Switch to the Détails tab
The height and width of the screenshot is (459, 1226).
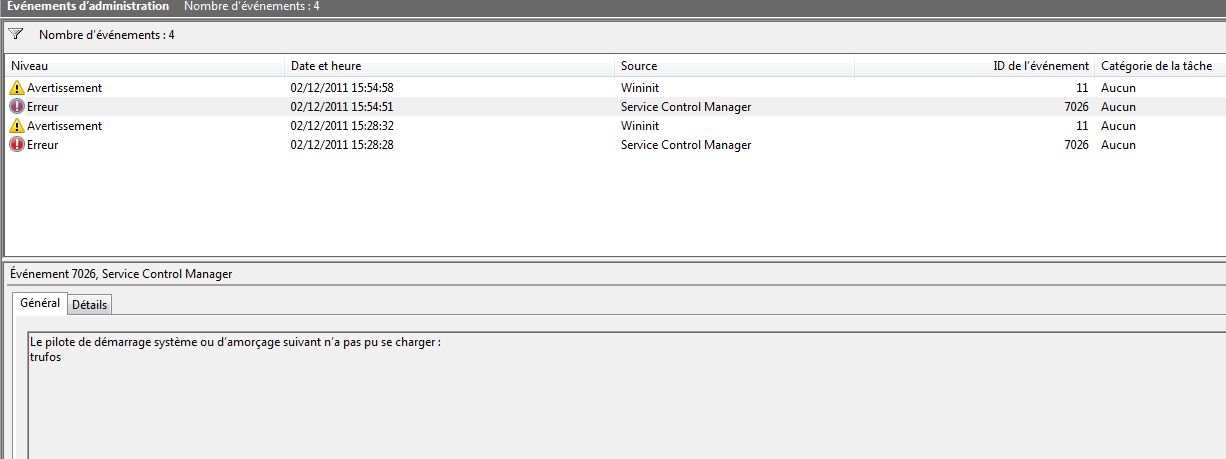tap(90, 304)
